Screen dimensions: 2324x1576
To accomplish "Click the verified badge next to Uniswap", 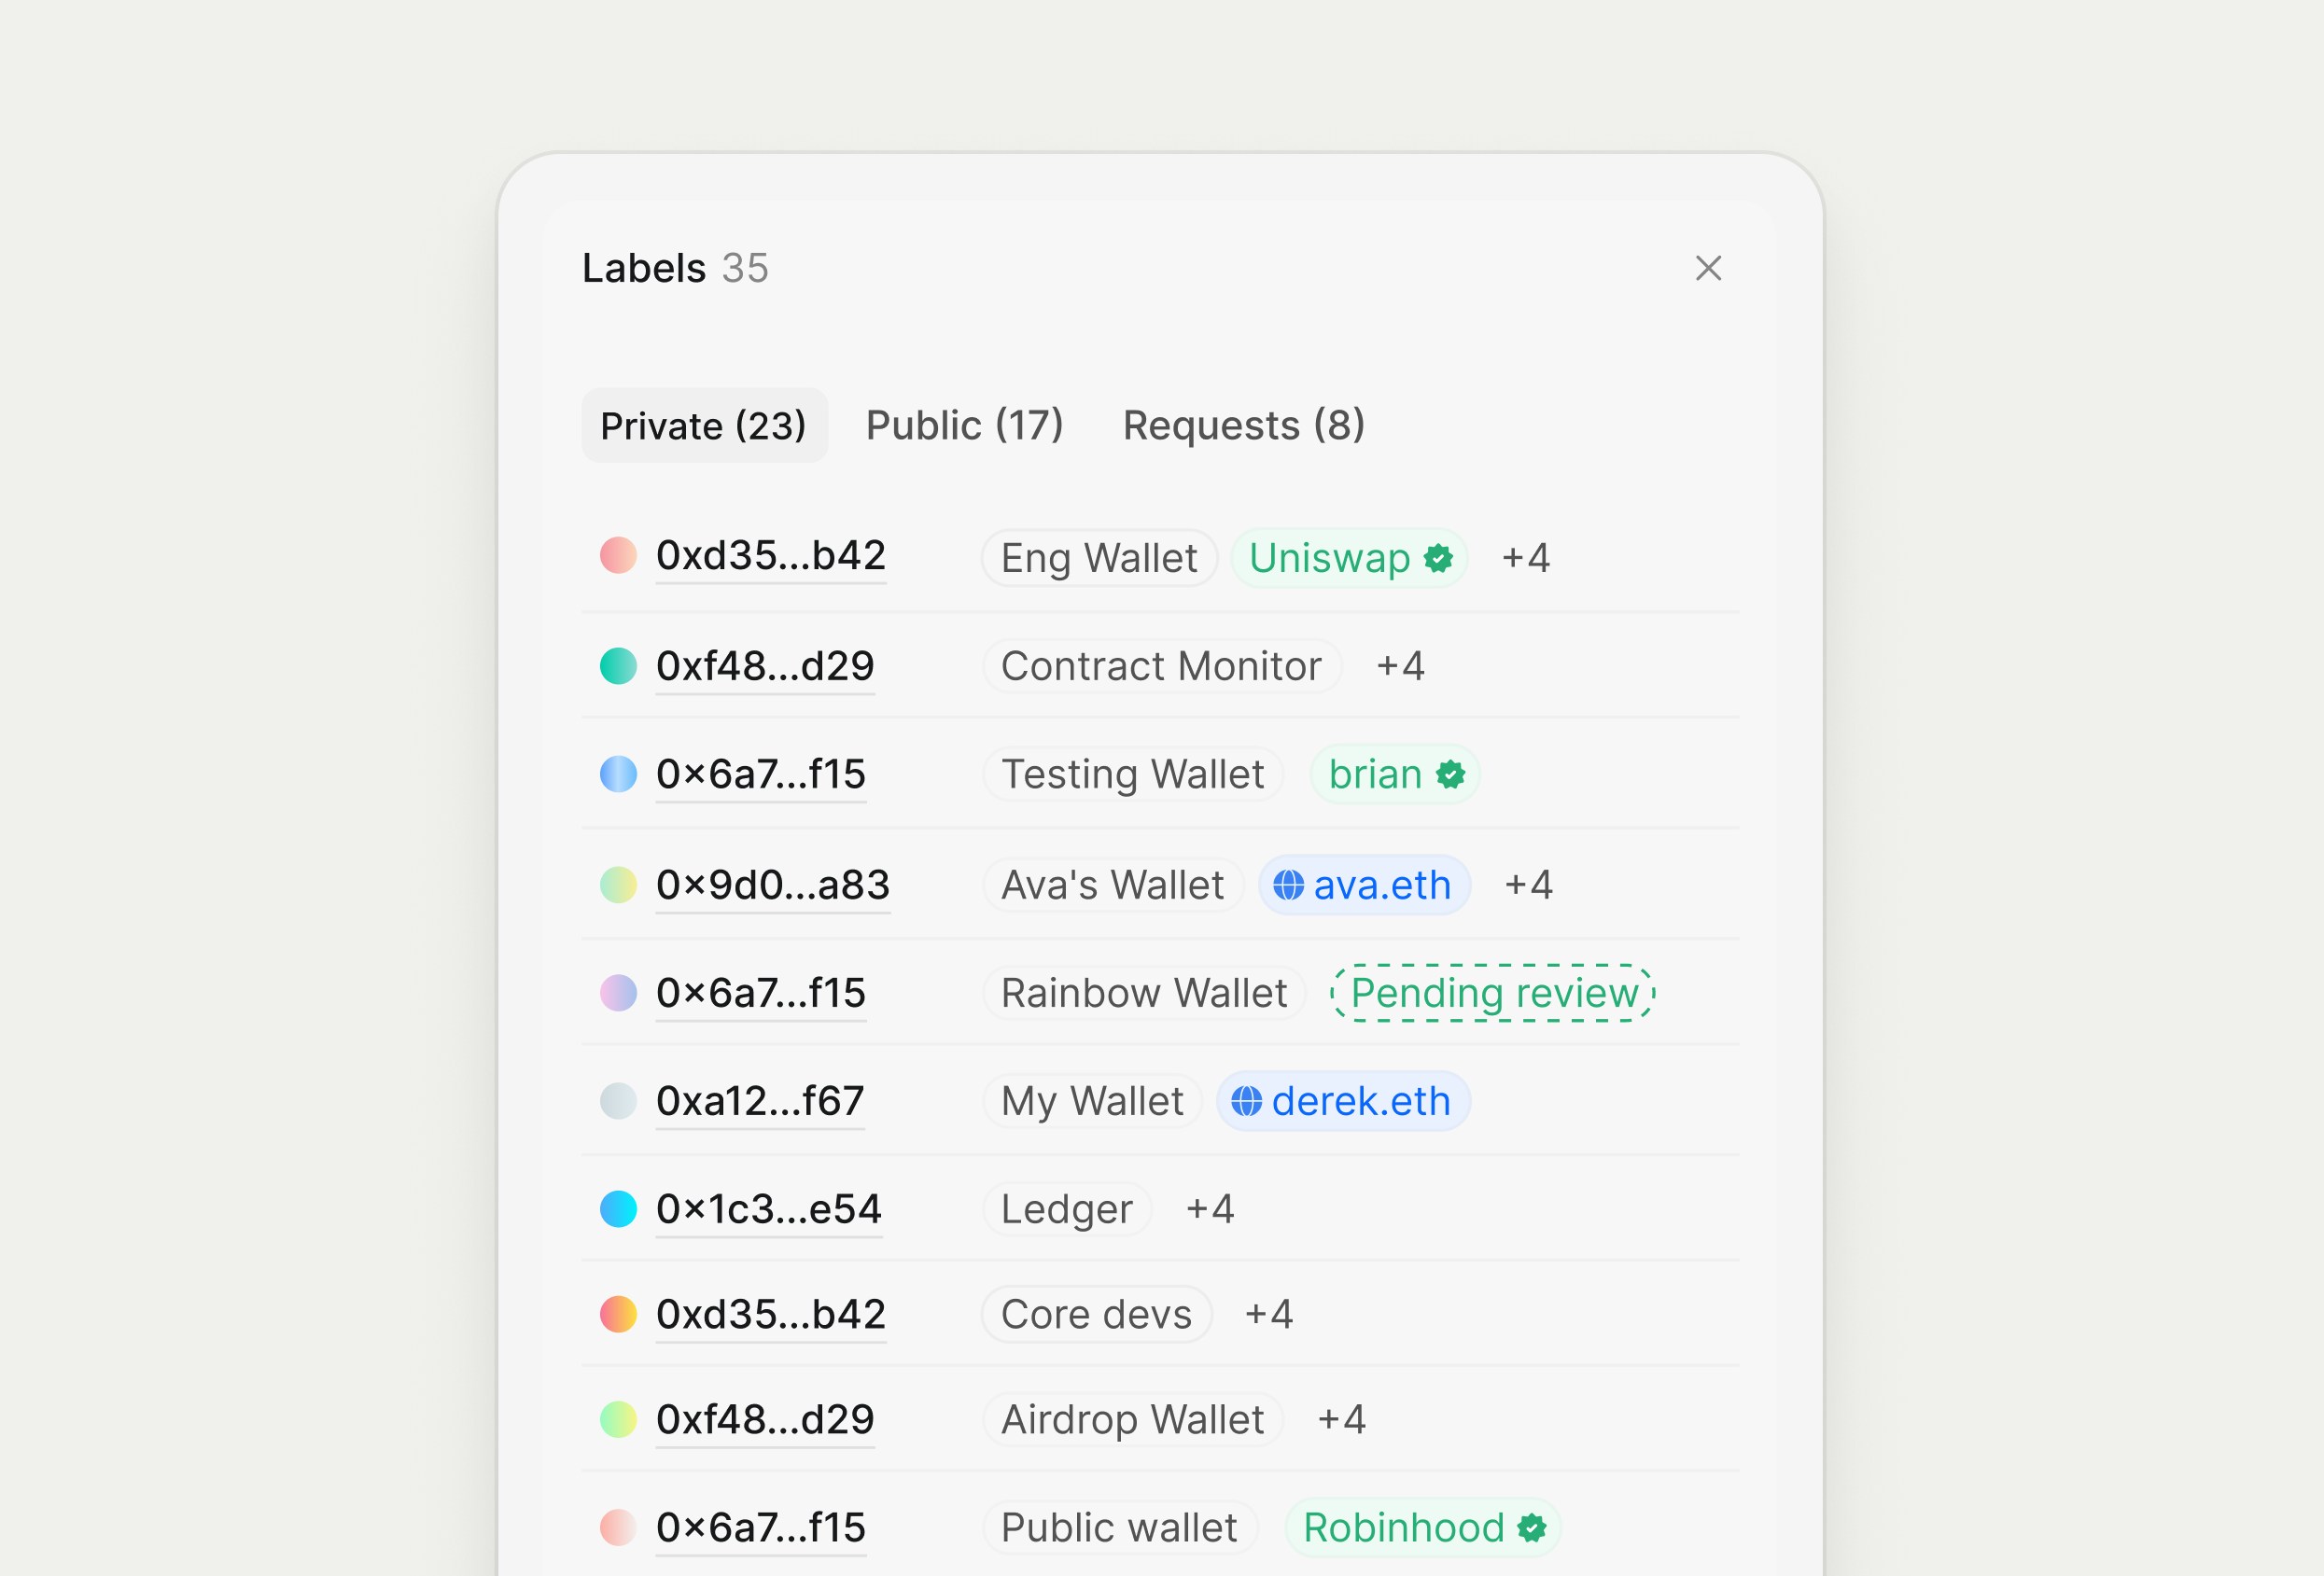I will [x=1437, y=559].
